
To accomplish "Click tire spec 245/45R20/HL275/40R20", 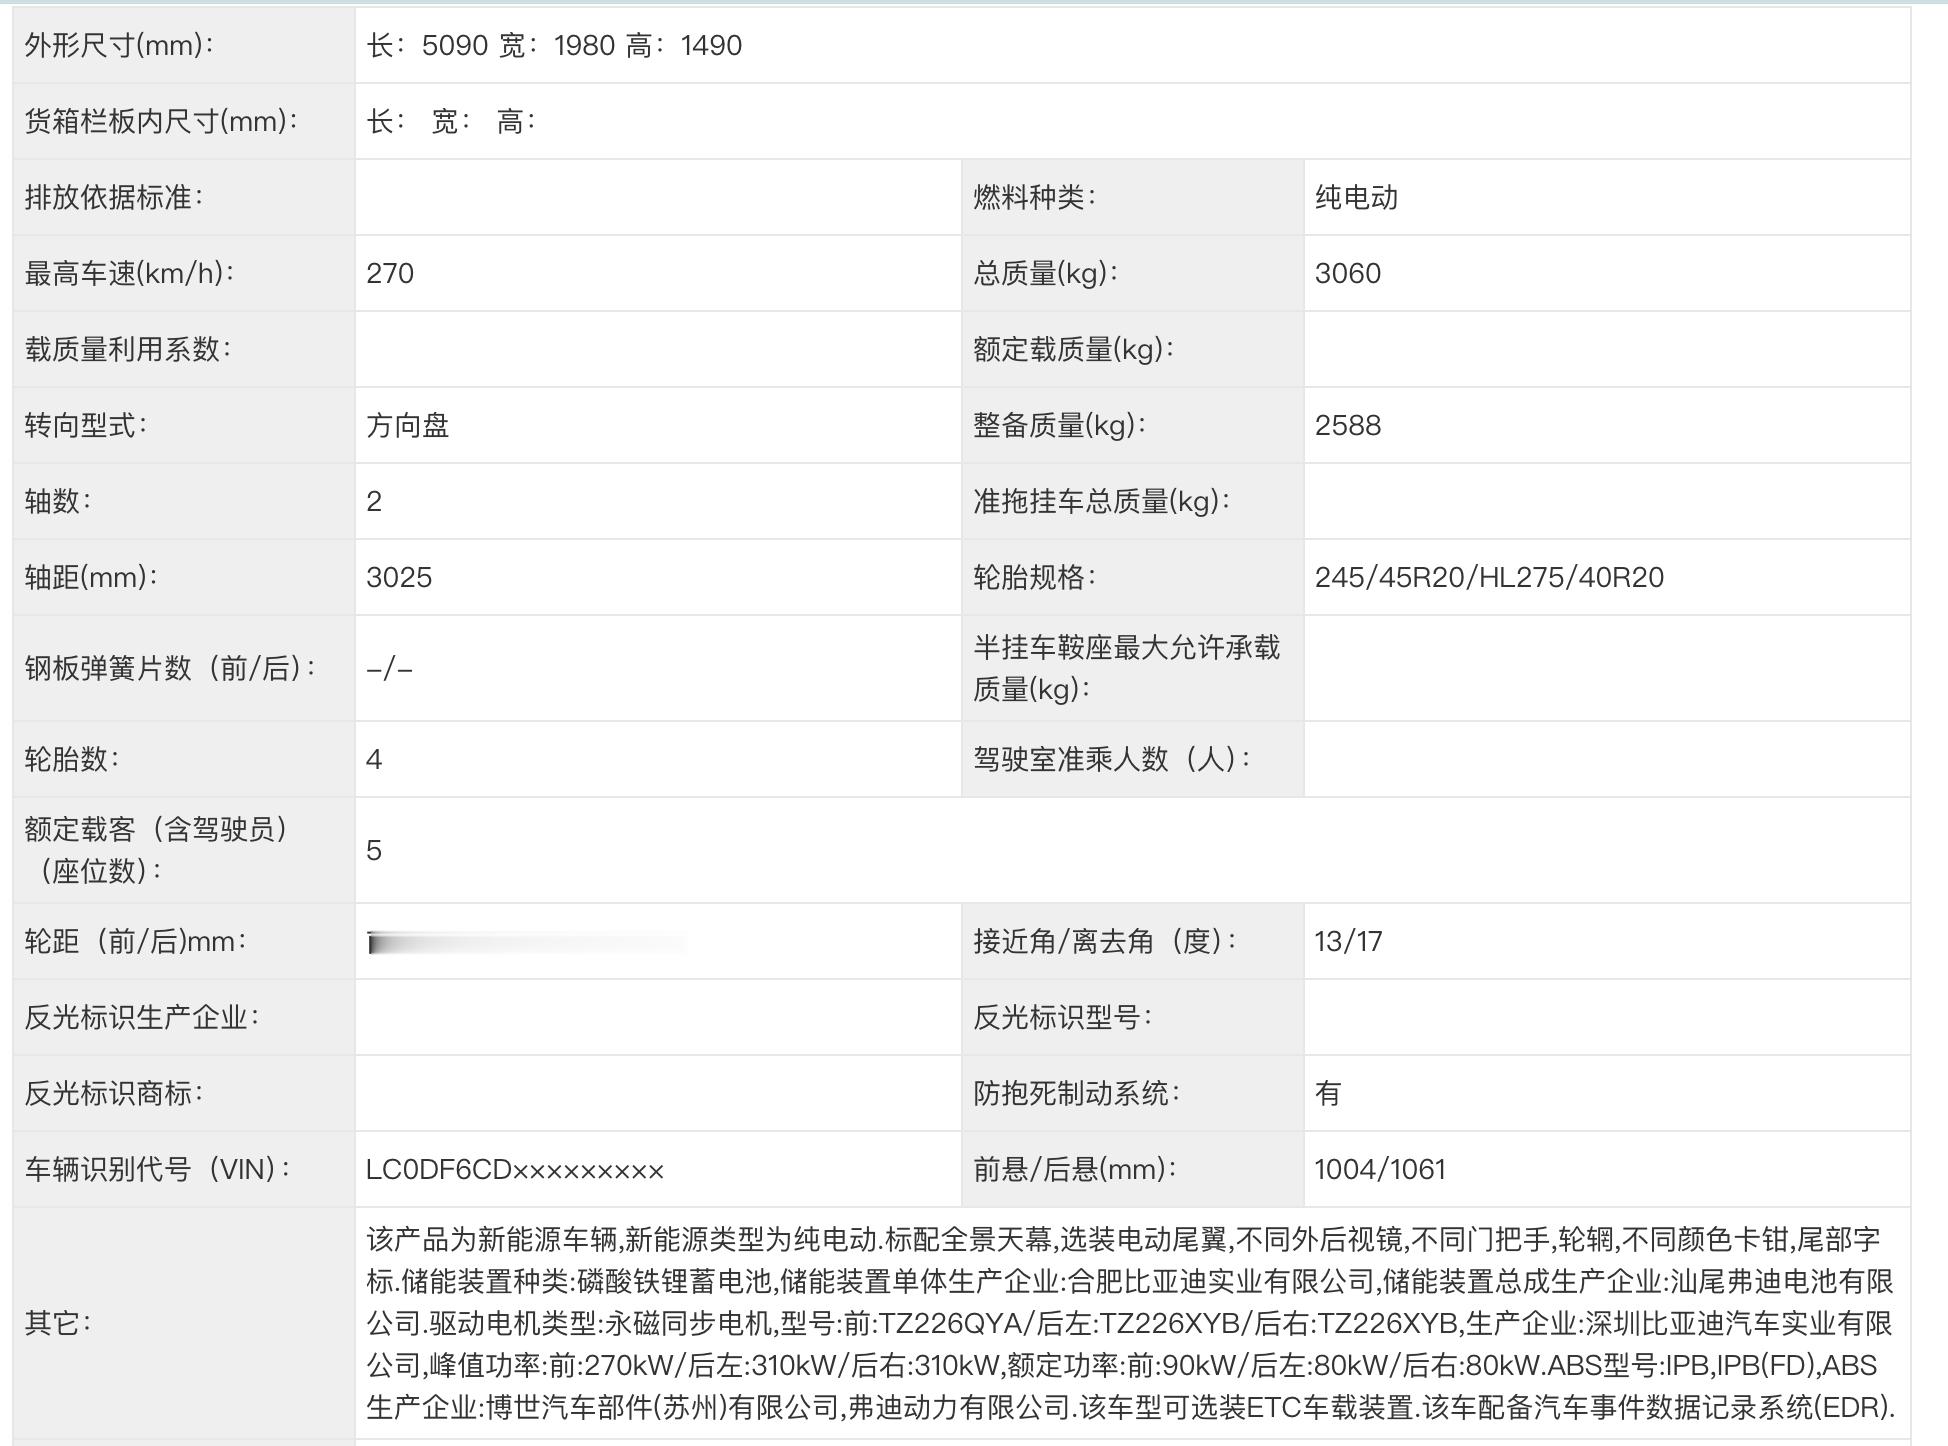I will [x=1489, y=578].
